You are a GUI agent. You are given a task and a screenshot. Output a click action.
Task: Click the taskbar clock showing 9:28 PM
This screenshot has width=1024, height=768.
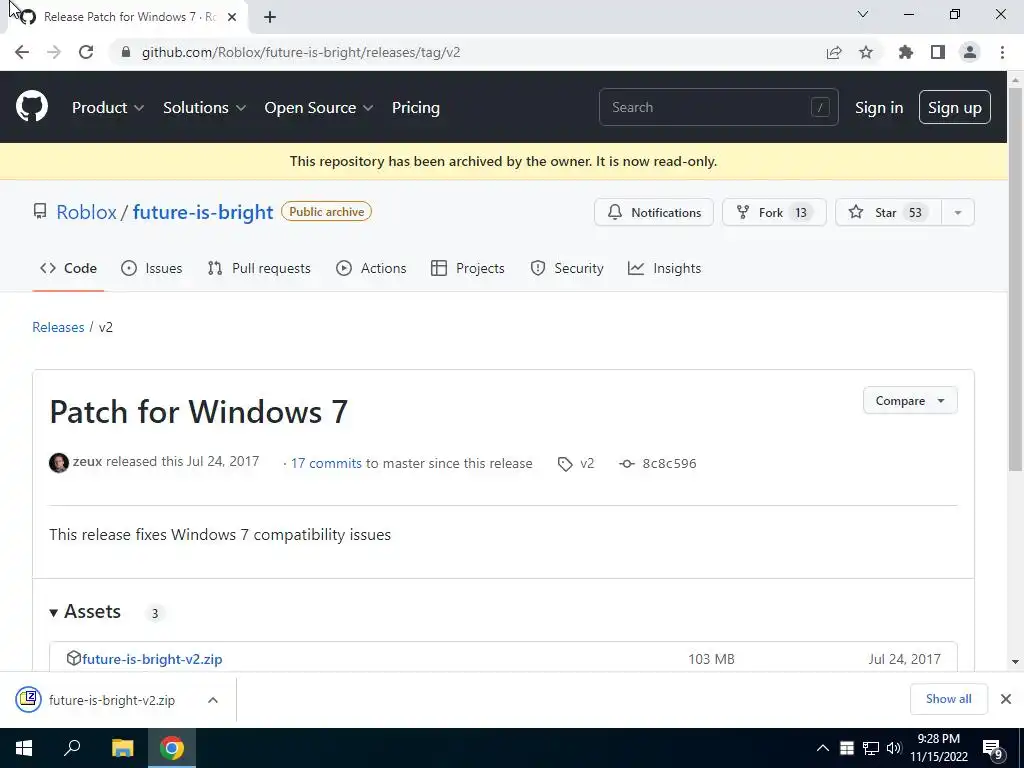point(938,748)
